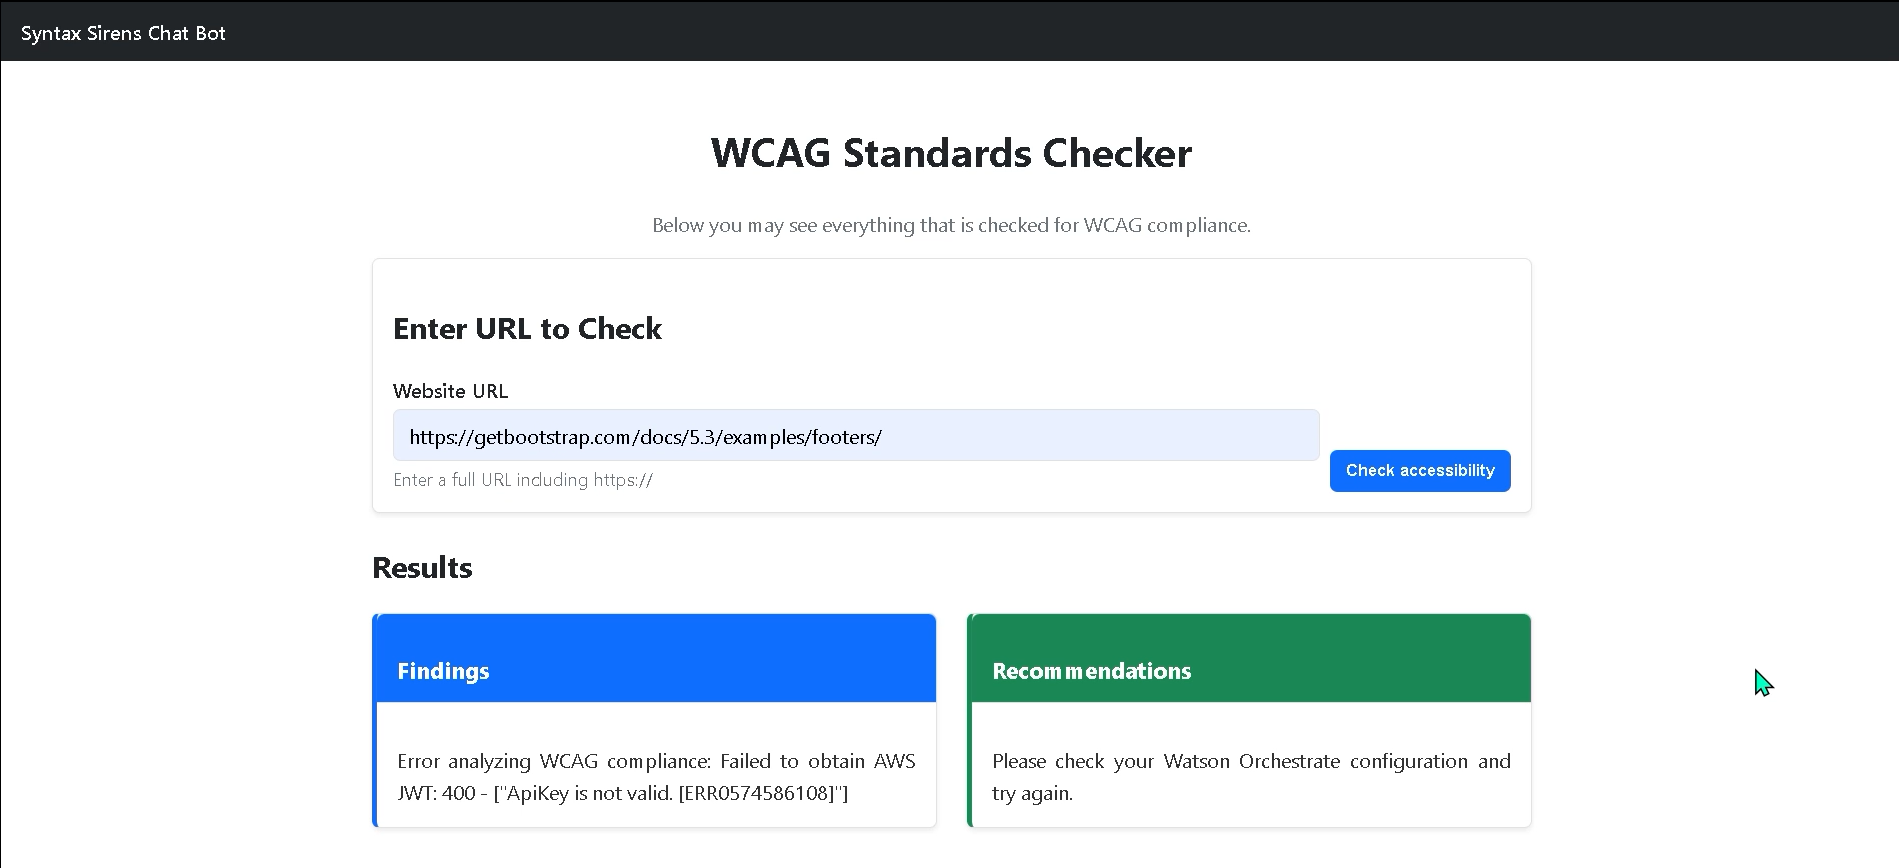Click the Syntax Sirens Chat Bot brand
The height and width of the screenshot is (868, 1899).
point(123,32)
